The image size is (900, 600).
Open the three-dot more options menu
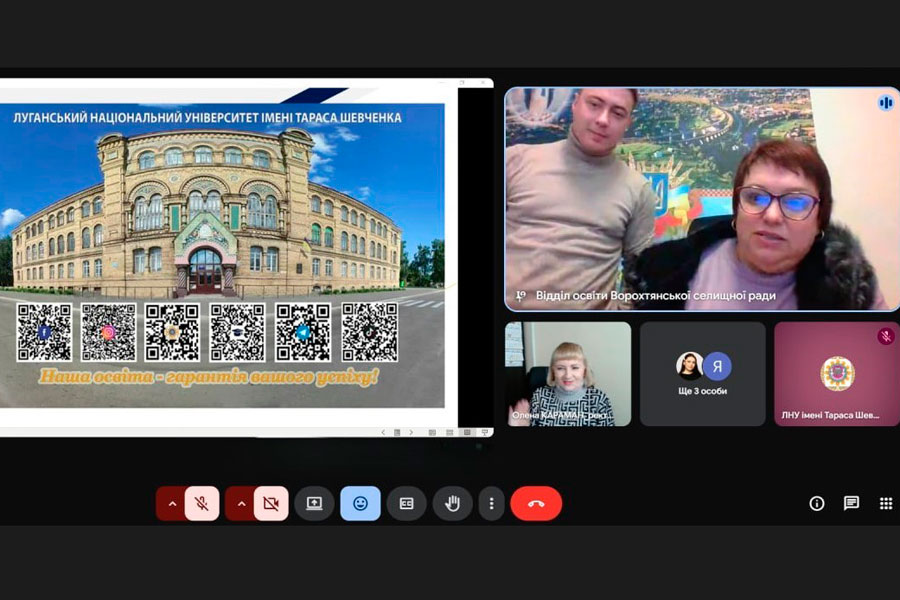pyautogui.click(x=491, y=504)
